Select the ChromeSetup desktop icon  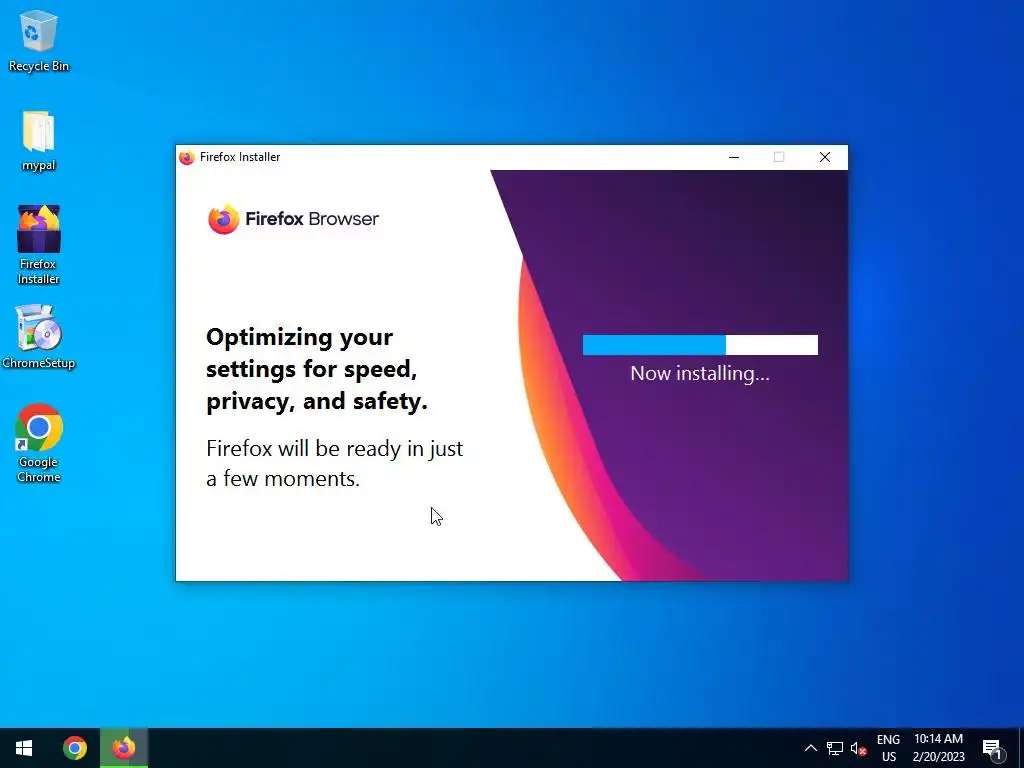click(x=39, y=337)
